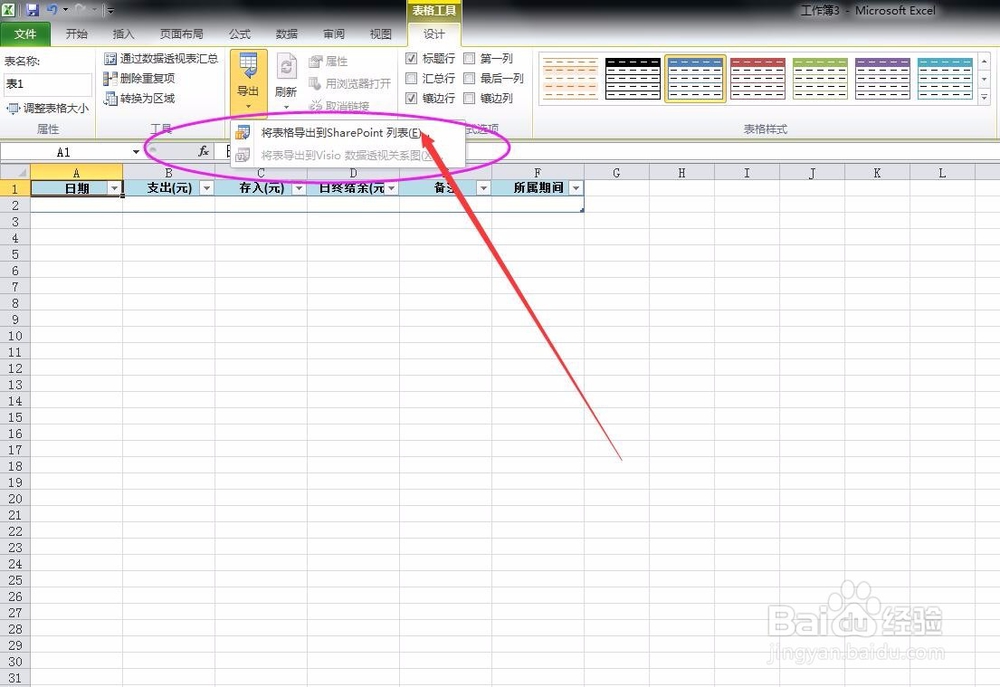Click Summarize with PivotTable (通过数据透视表汇总)
This screenshot has width=1000, height=687.
161,59
